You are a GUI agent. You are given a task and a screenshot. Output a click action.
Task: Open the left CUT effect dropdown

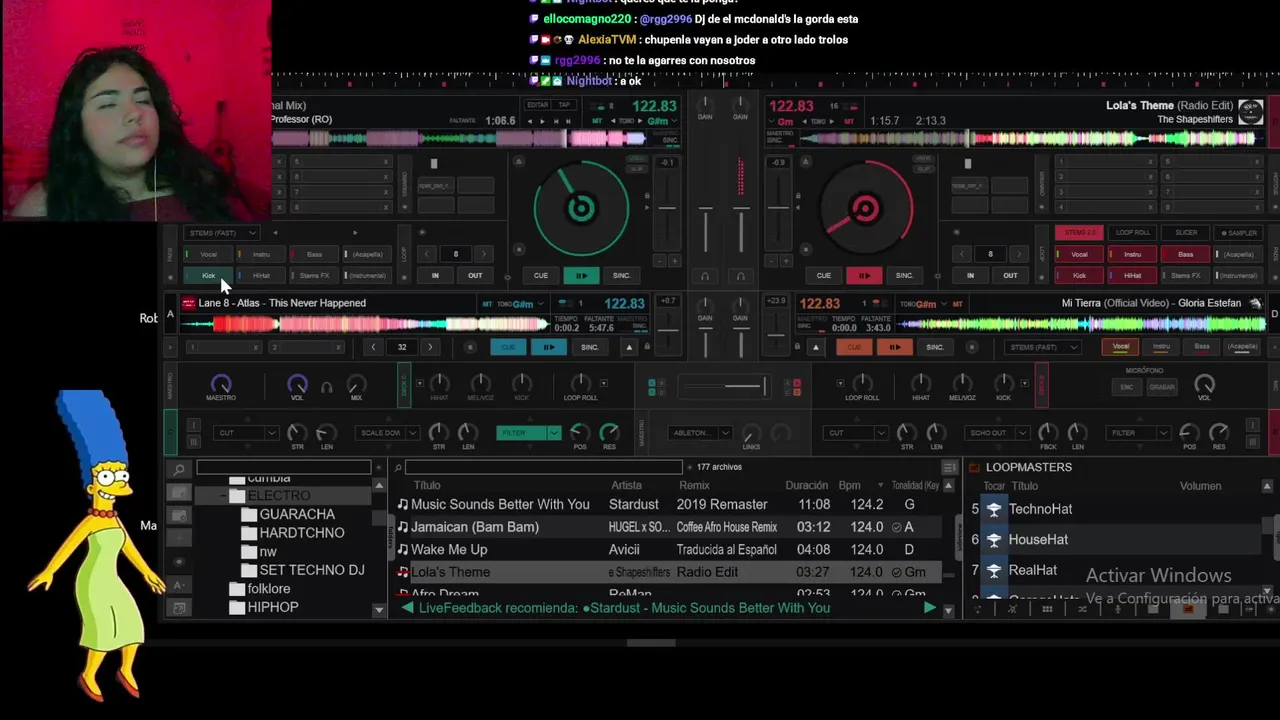[248, 433]
